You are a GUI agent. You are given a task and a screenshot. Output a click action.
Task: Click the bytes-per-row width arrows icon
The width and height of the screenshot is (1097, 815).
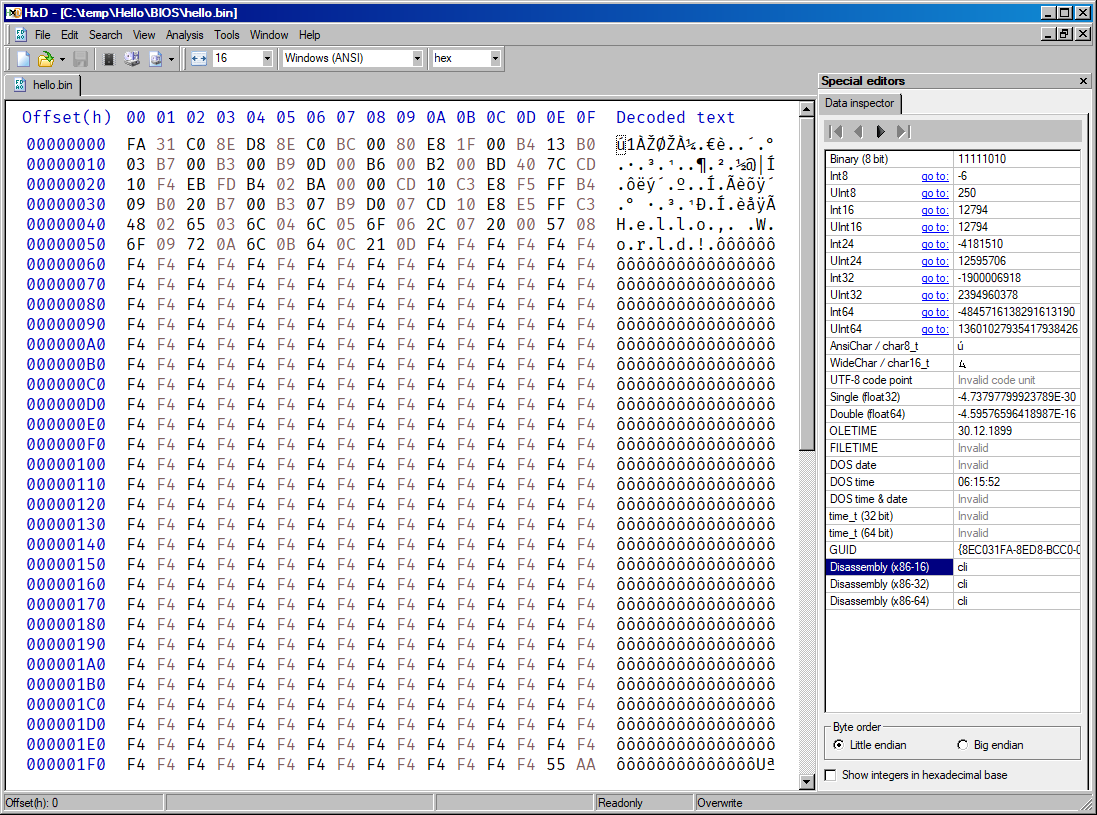tap(199, 59)
